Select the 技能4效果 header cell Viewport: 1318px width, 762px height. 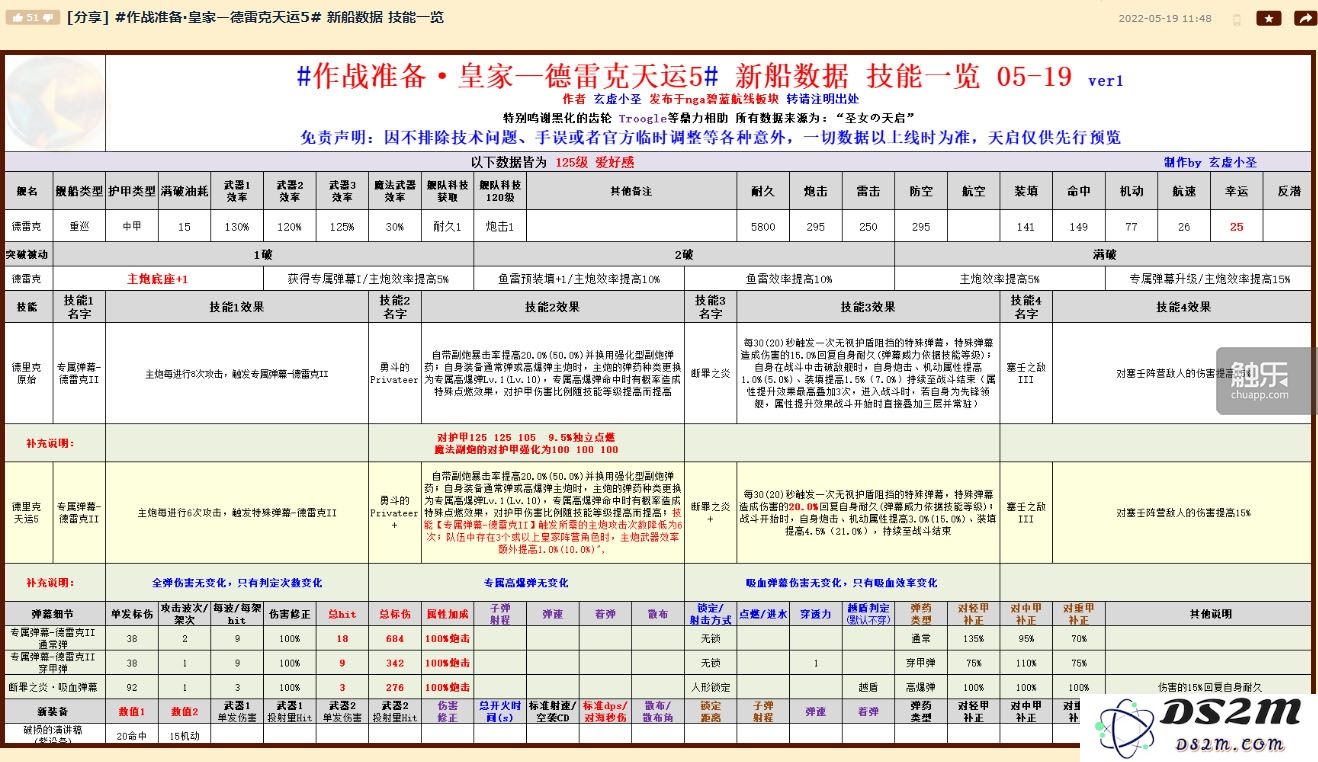[1183, 307]
